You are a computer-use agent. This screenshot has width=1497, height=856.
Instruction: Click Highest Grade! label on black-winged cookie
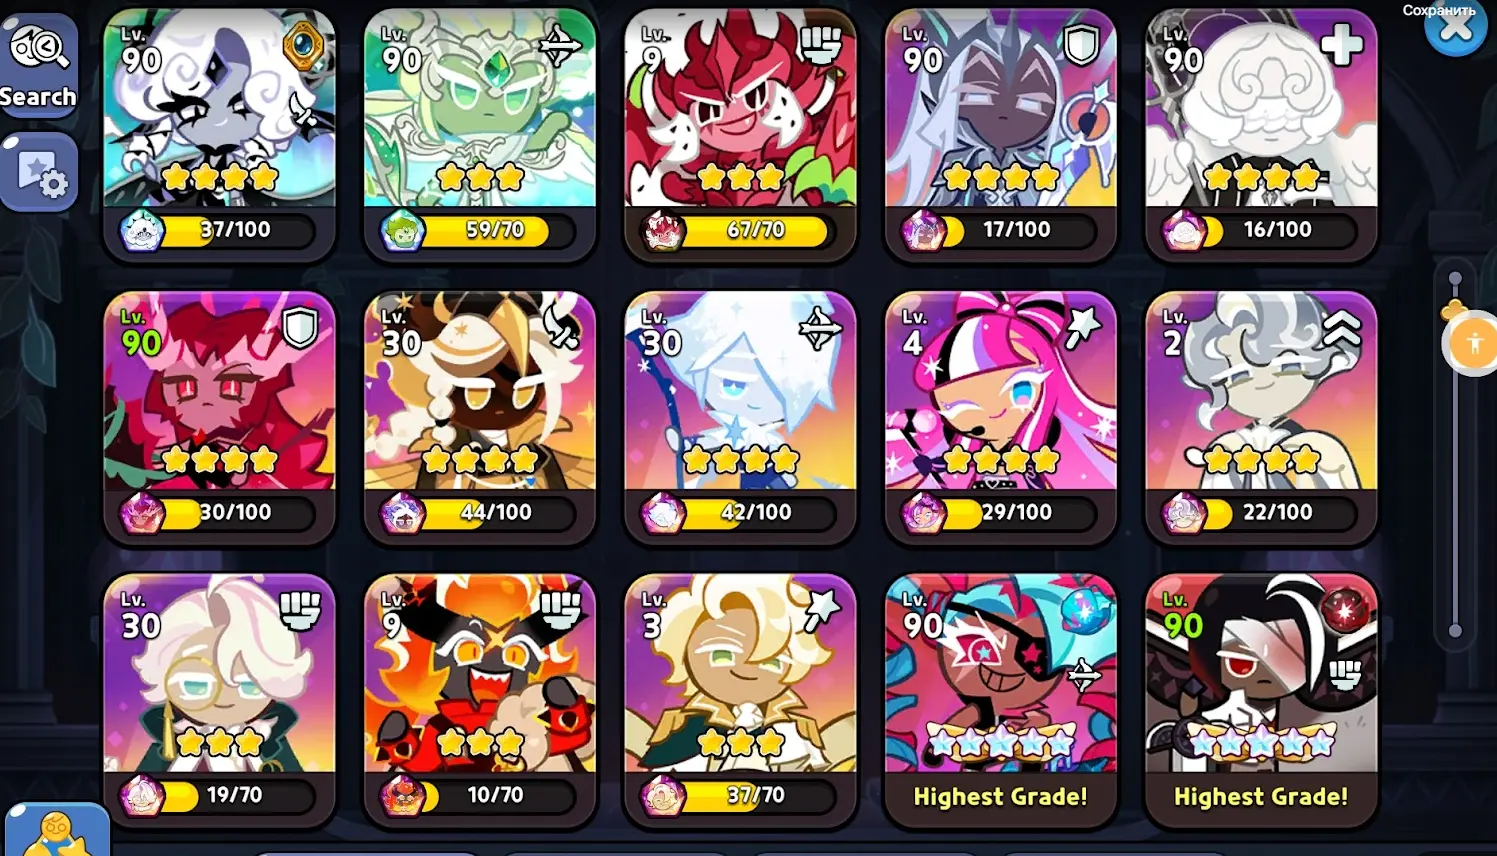coord(1261,797)
